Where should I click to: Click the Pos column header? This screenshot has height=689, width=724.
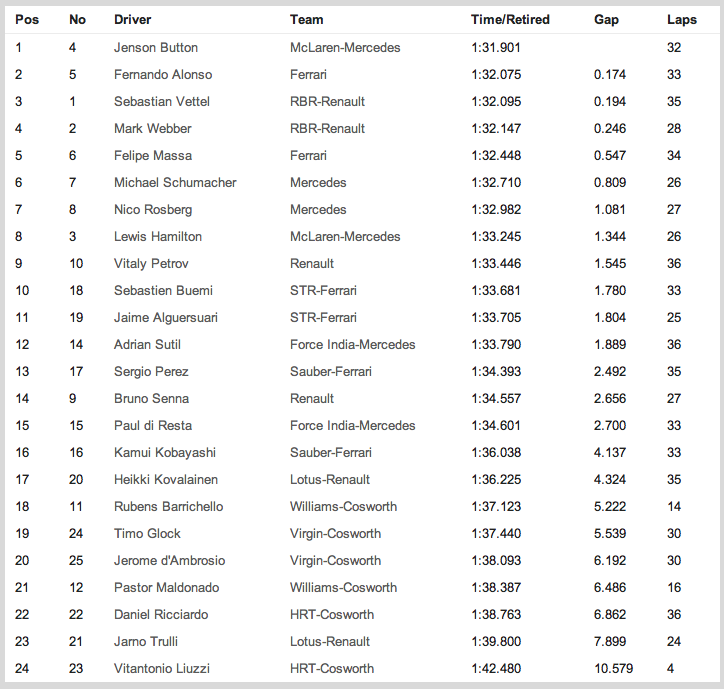27,20
